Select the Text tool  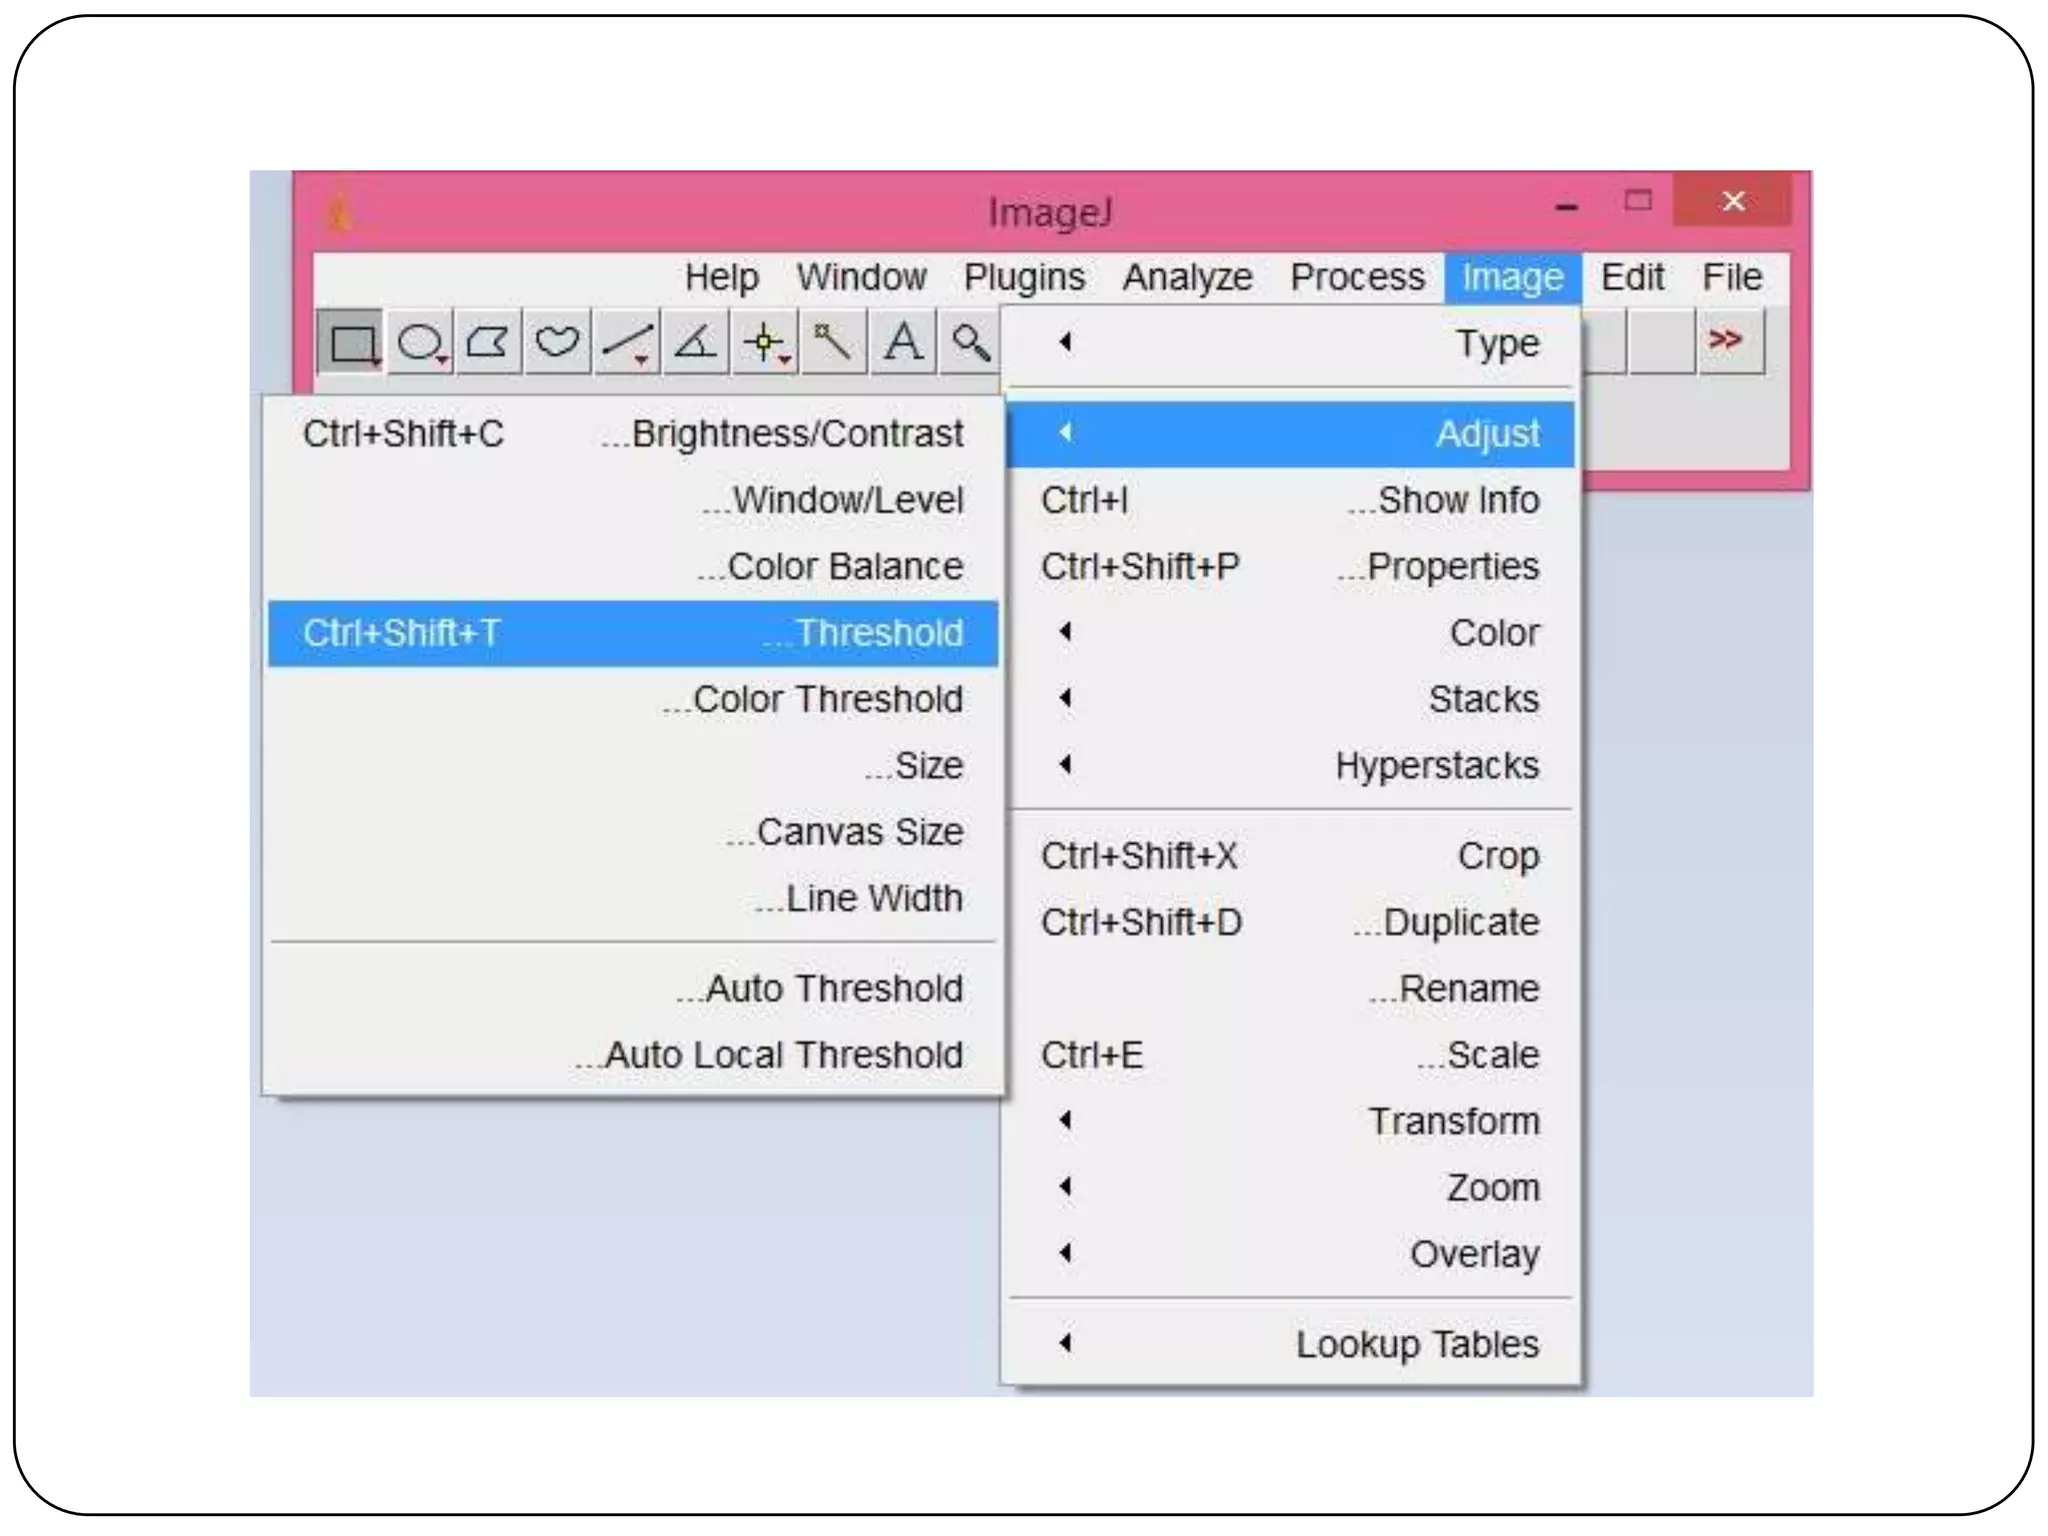pos(903,343)
